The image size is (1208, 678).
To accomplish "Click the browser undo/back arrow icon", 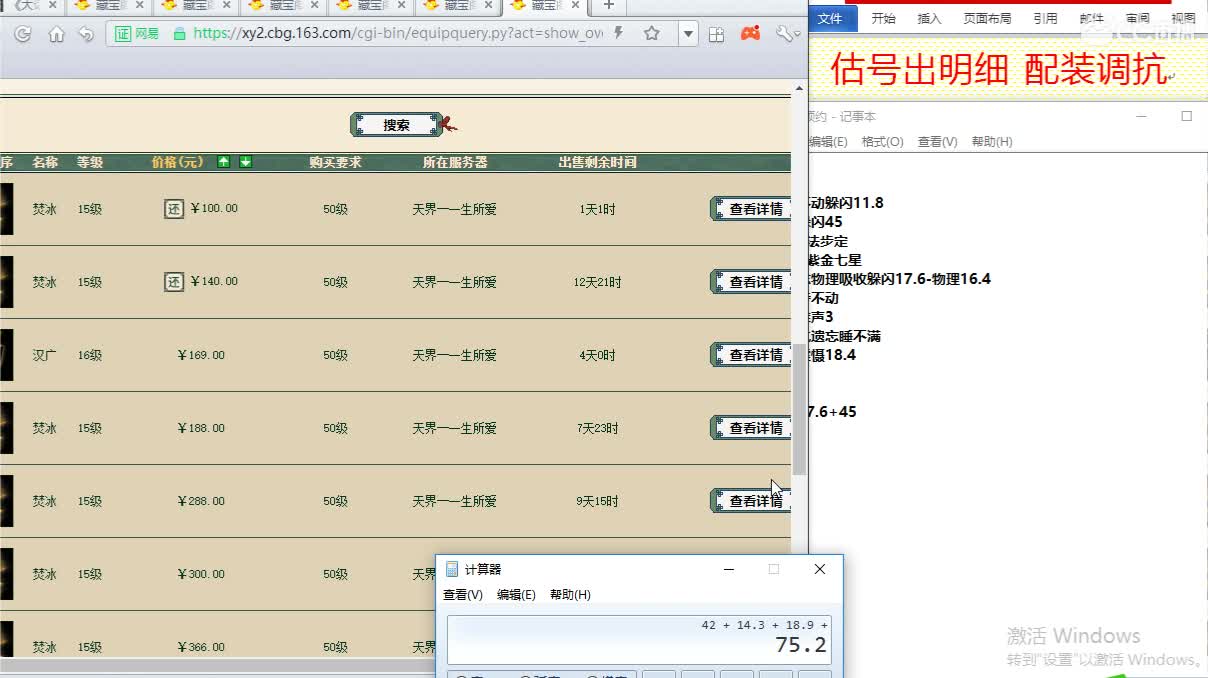I will click(x=87, y=34).
